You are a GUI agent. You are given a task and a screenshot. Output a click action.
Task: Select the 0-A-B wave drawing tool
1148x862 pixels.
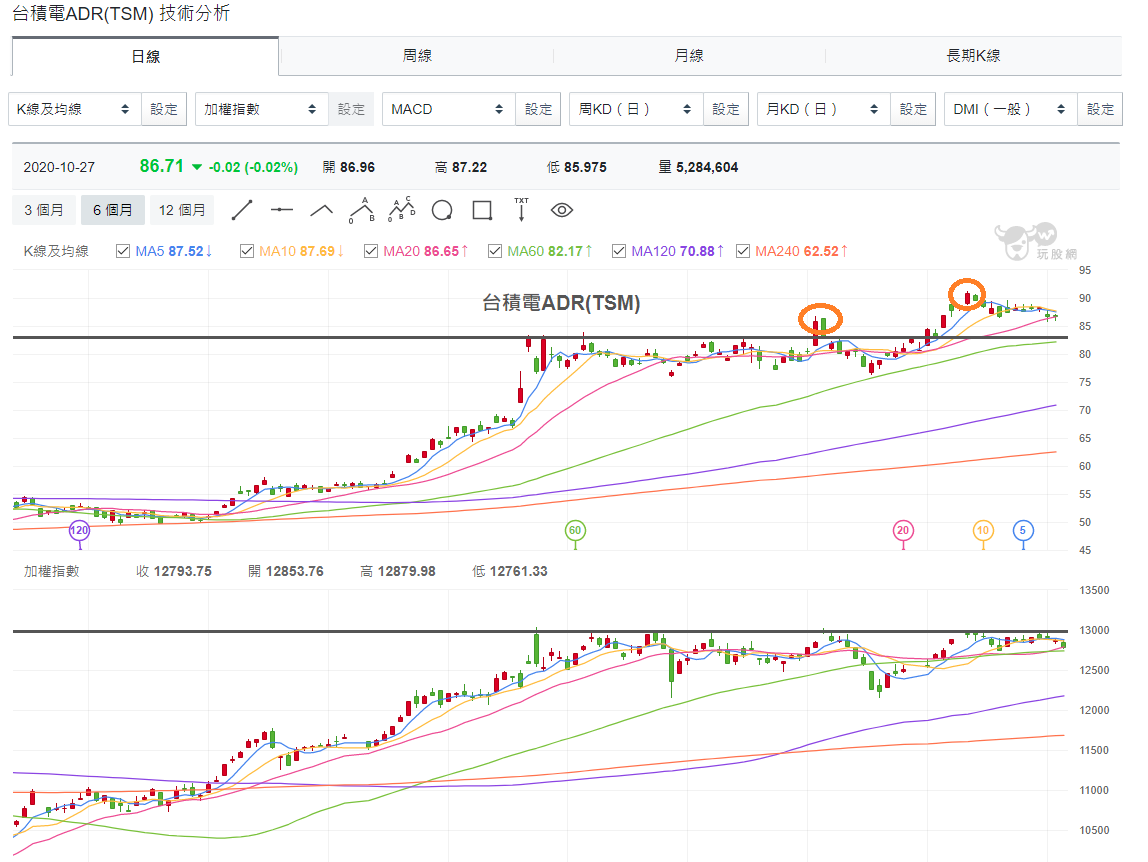(362, 210)
